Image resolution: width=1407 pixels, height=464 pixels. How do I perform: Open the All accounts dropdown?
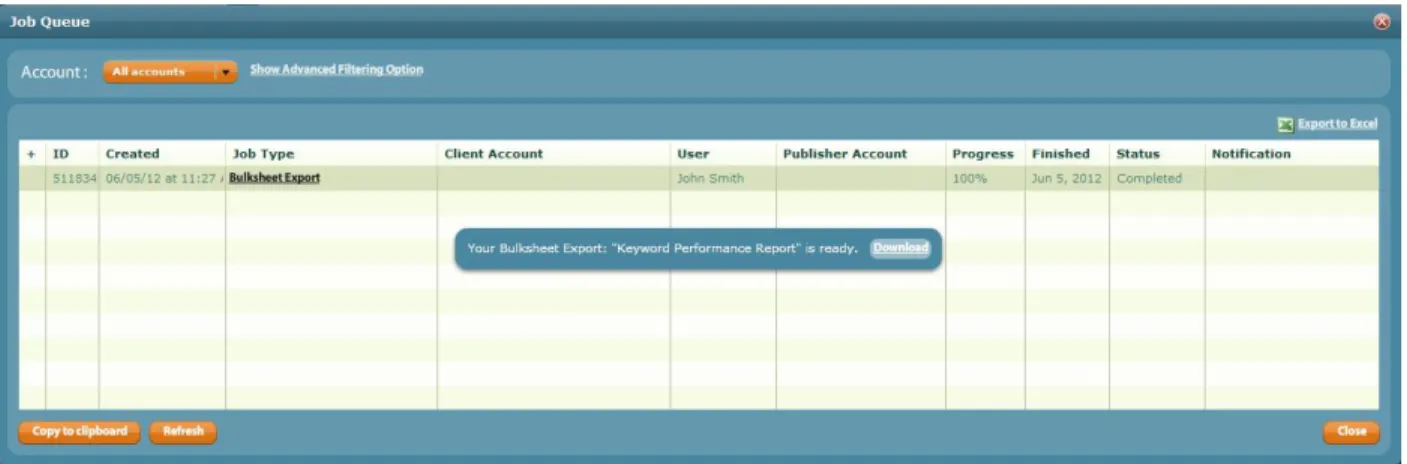tap(170, 72)
